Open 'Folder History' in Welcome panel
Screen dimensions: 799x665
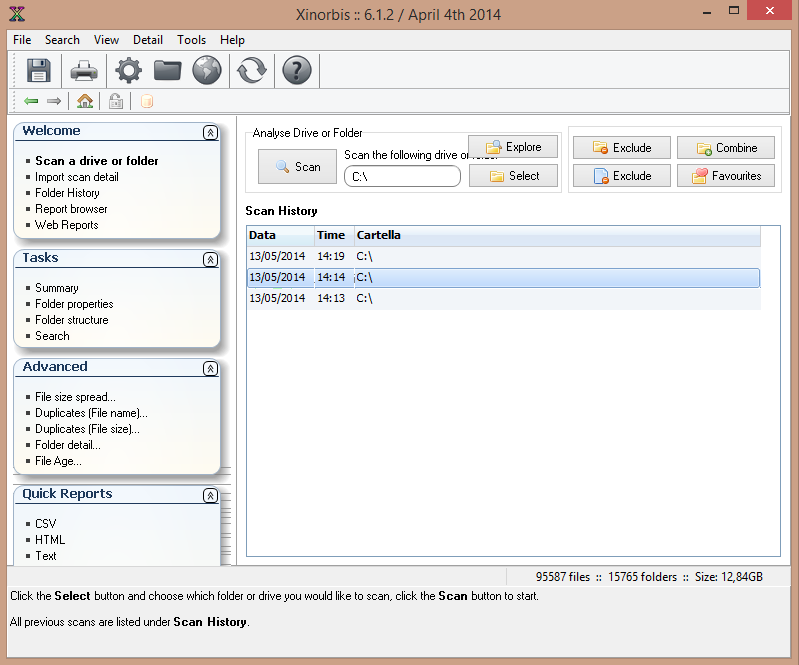[x=67, y=193]
